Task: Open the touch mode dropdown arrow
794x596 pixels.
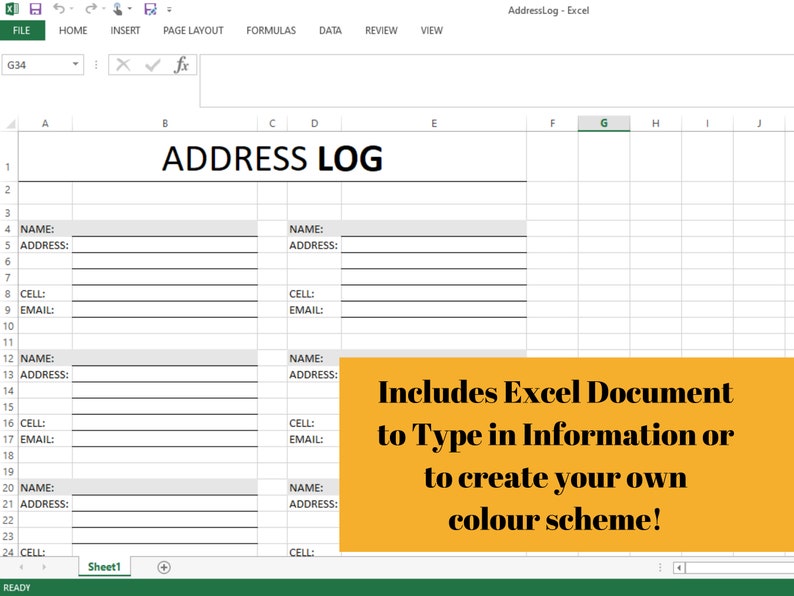Action: 130,9
